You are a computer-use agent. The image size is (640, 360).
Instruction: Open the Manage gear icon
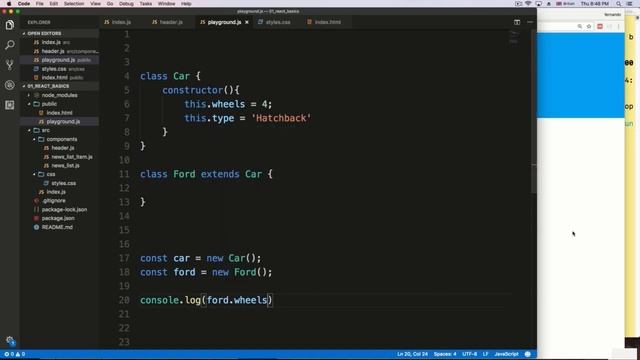(x=10, y=340)
